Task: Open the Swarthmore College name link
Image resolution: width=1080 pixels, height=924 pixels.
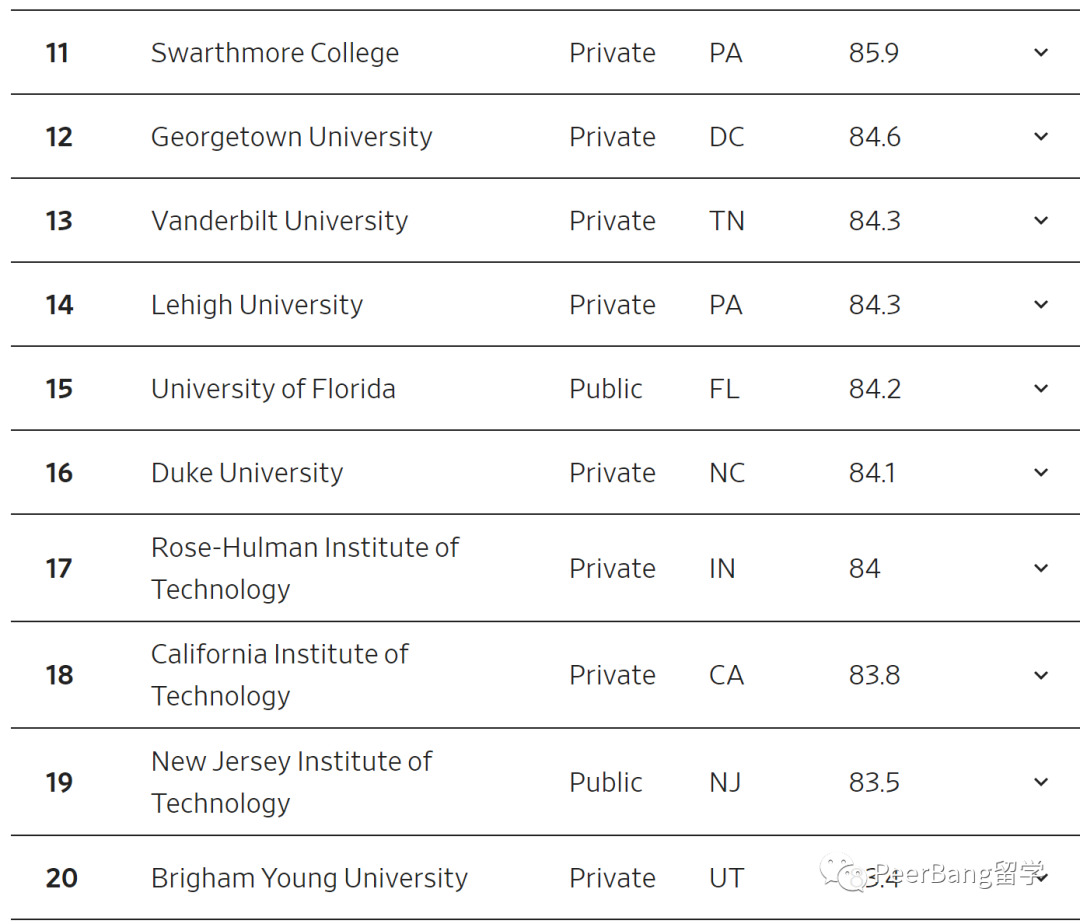Action: point(275,54)
